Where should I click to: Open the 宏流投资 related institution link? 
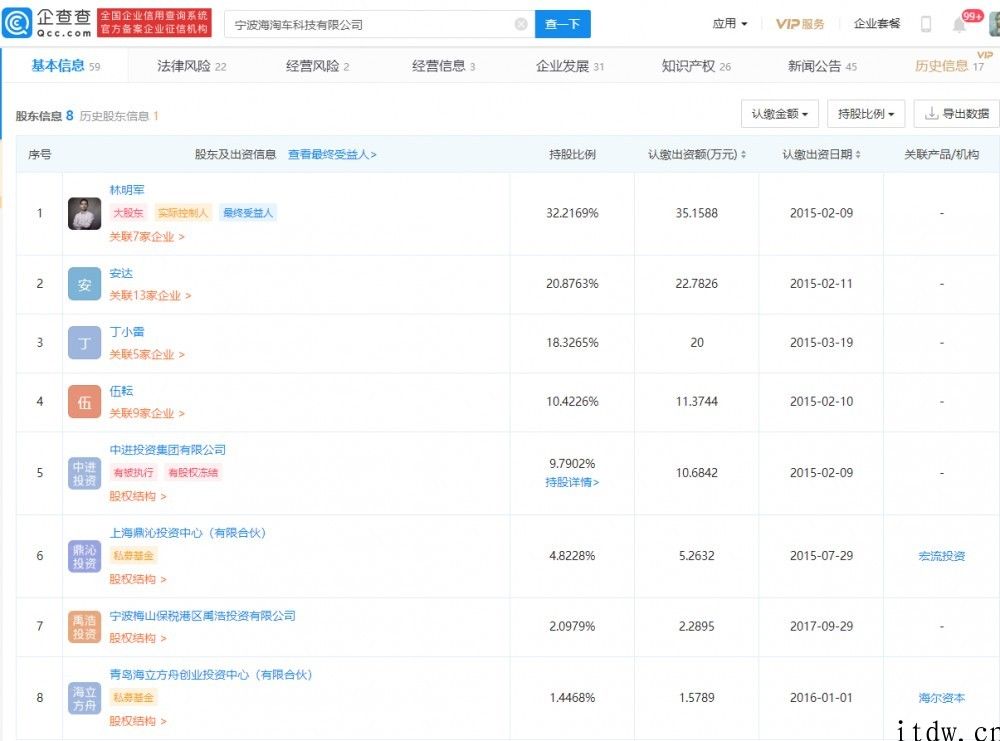point(941,556)
